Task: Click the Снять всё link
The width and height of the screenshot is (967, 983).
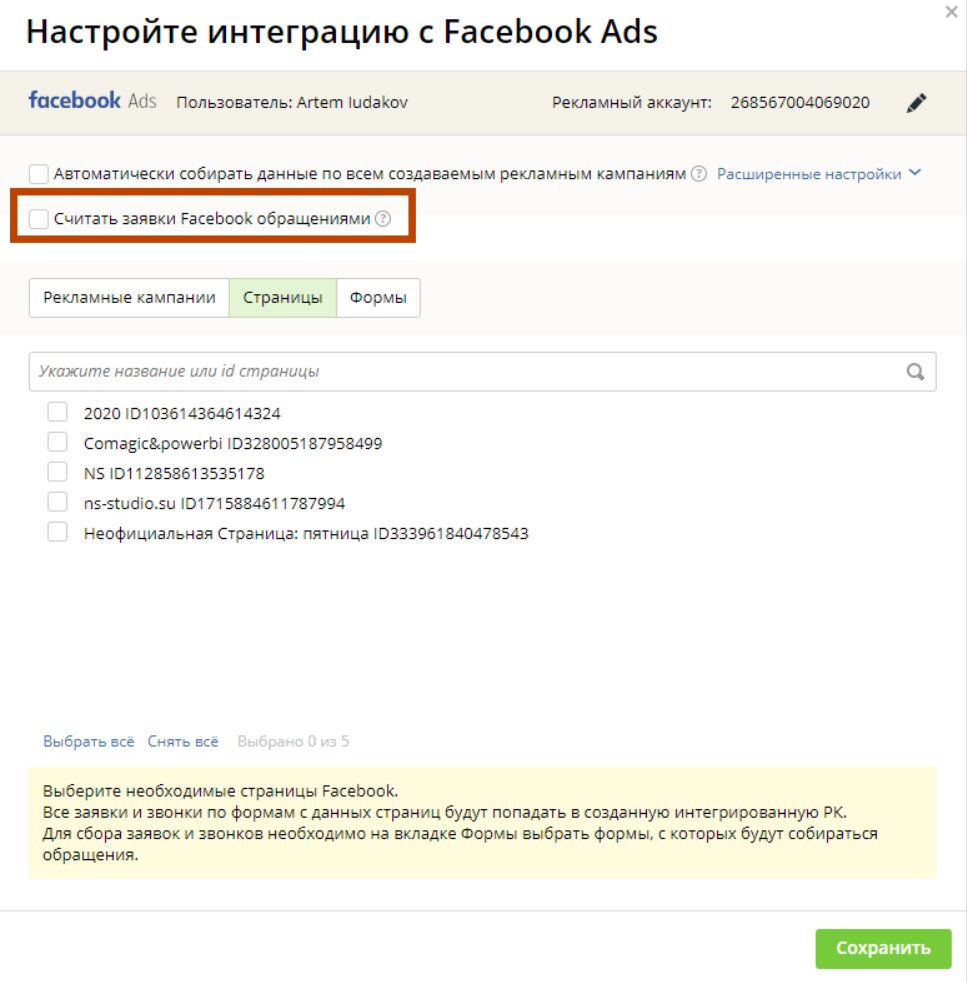Action: tap(182, 742)
